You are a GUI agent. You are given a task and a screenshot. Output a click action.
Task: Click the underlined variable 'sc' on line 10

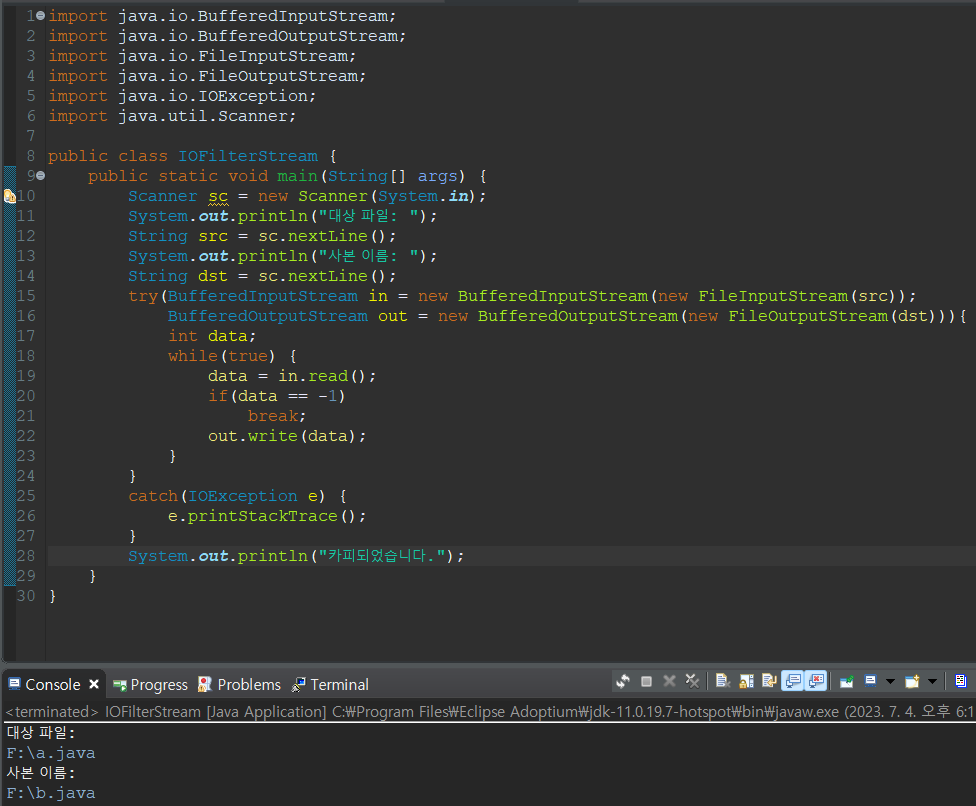(218, 196)
